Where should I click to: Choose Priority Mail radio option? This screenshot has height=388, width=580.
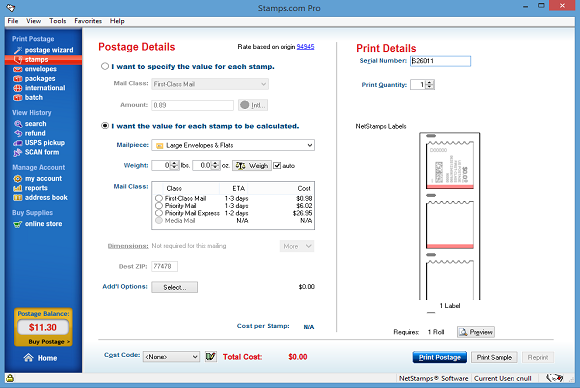coord(159,206)
